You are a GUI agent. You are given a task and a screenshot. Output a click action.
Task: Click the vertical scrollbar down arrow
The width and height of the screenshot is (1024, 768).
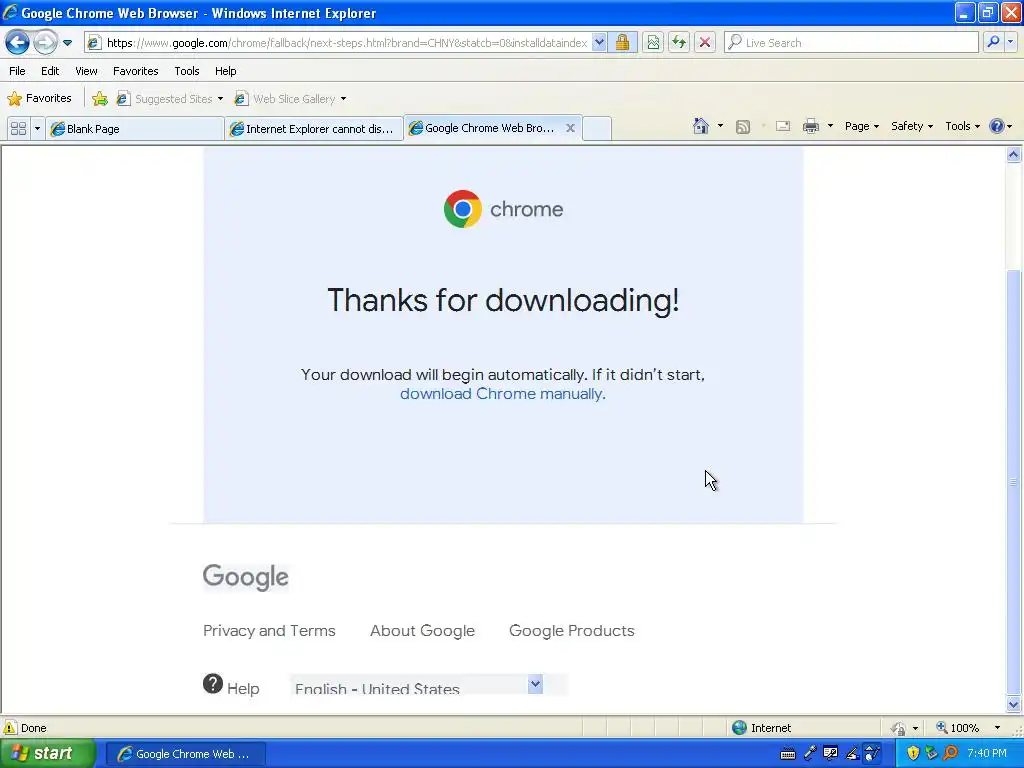click(1014, 704)
